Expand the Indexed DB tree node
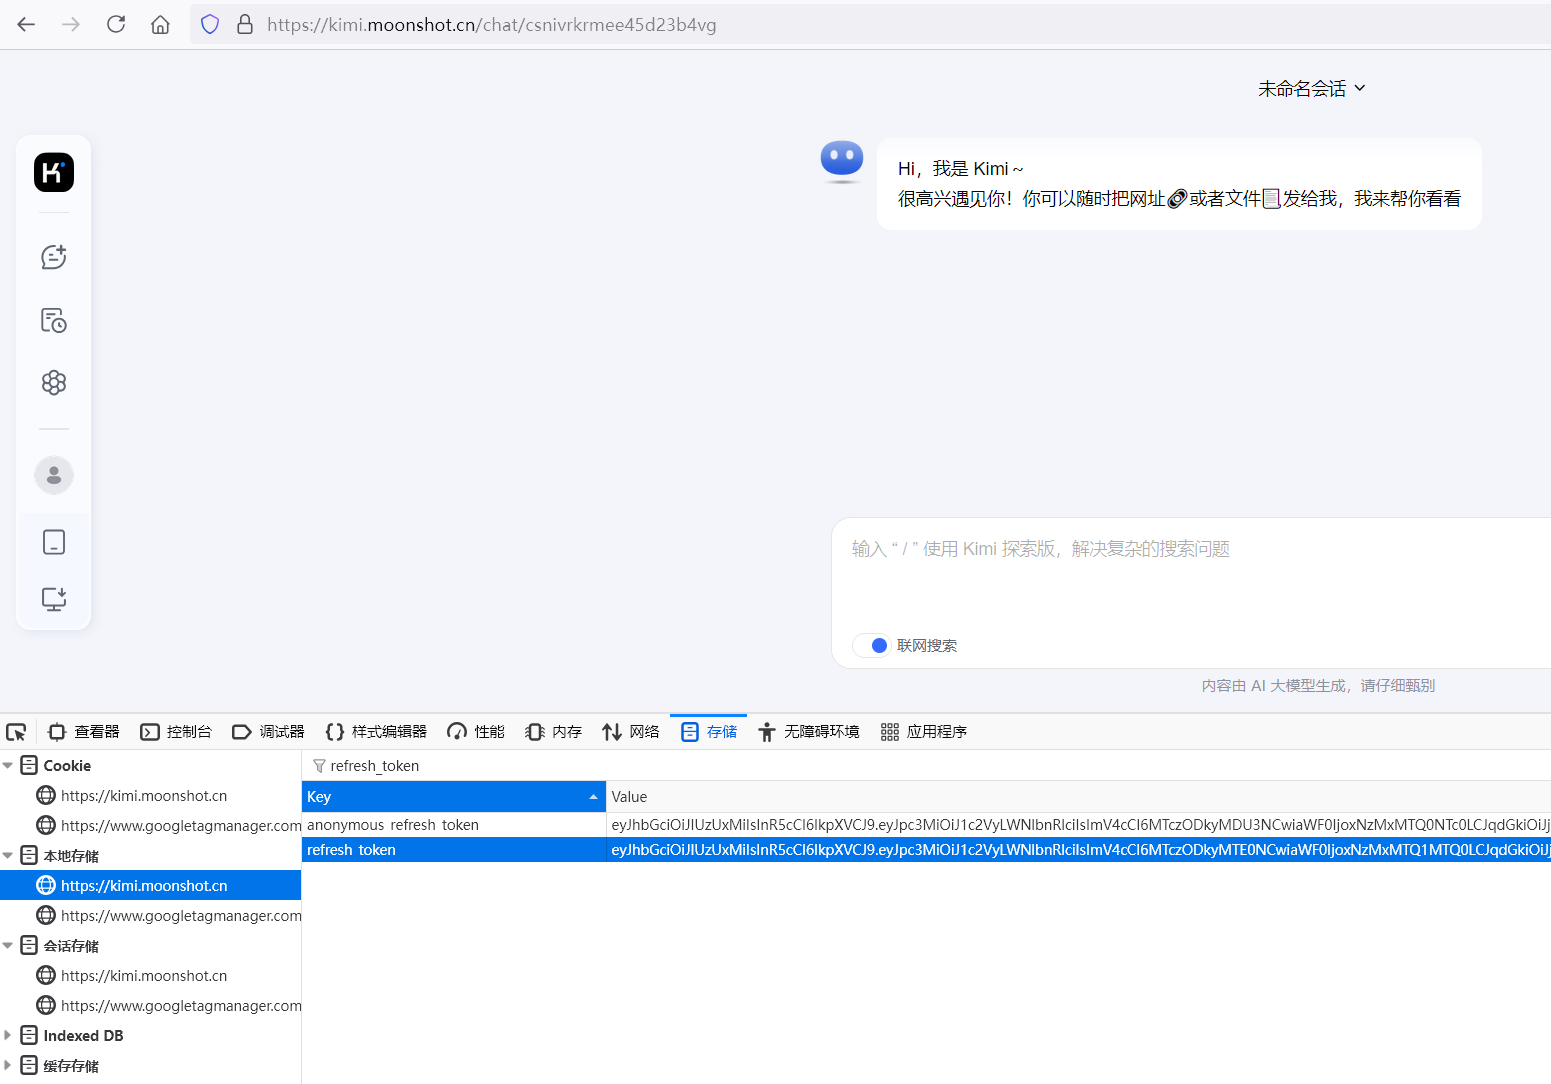The image size is (1551, 1084). coord(8,1036)
